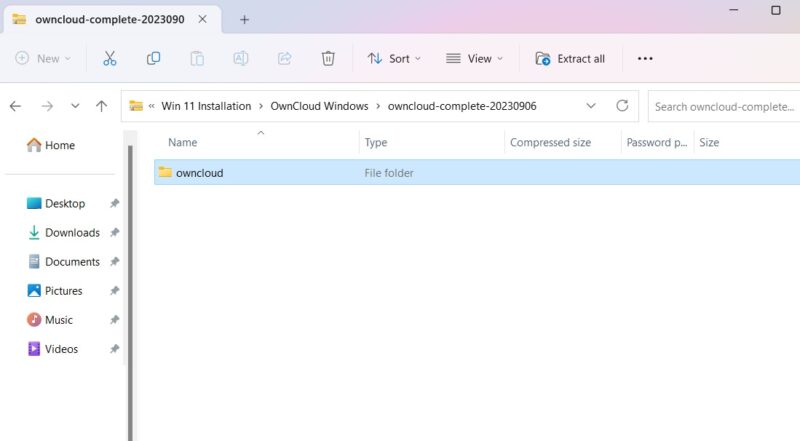
Task: Unpin Documents using its pin icon
Action: [114, 261]
